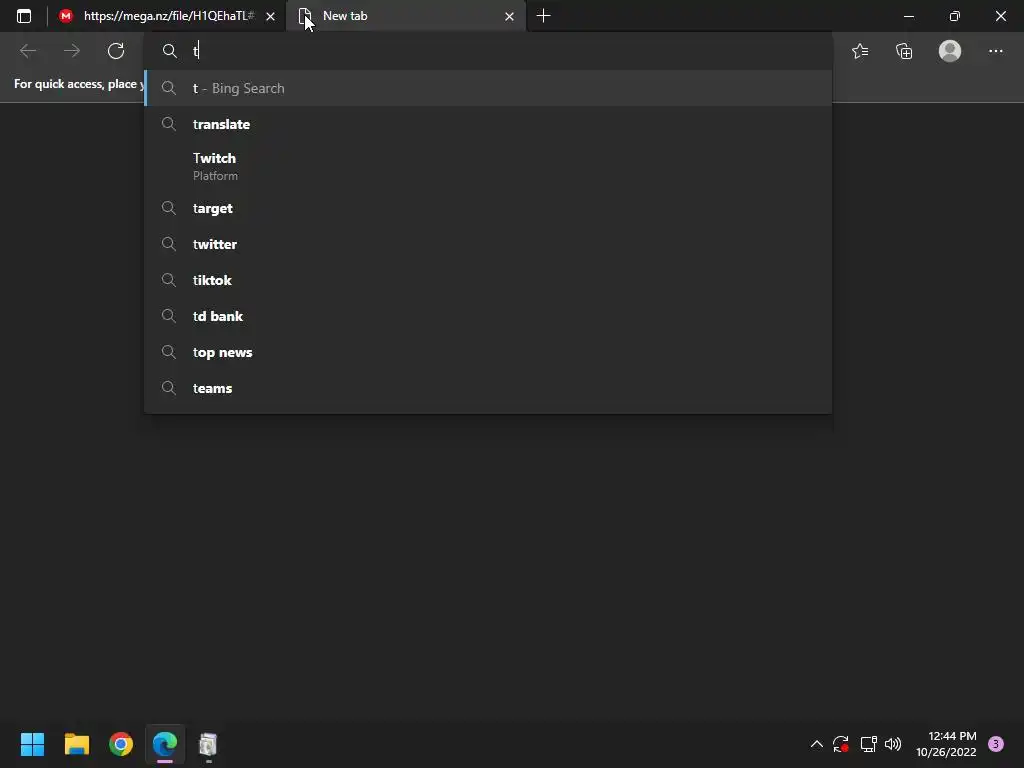Launch Google Chrome from the taskbar
Viewport: 1024px width, 768px height.
pyautogui.click(x=121, y=744)
